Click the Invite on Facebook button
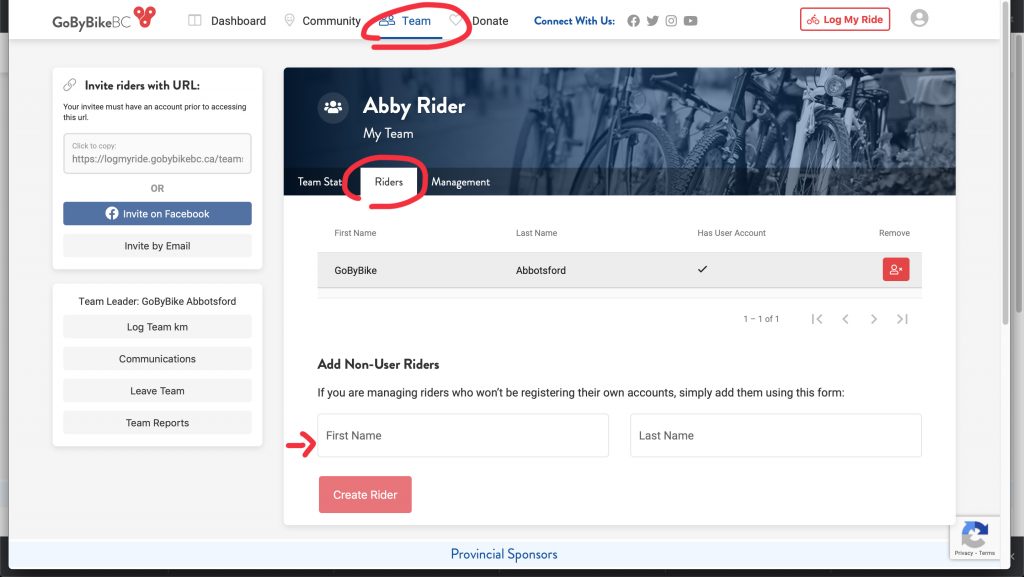Screen dimensions: 1024x577 click(157, 213)
